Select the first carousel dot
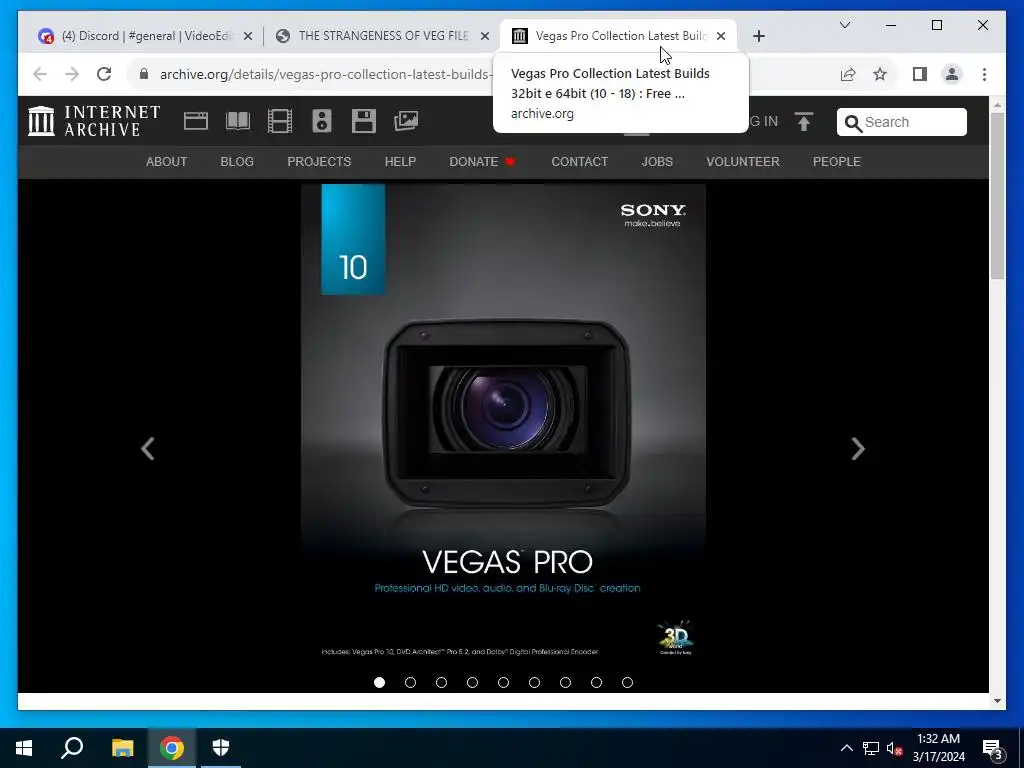 tap(379, 682)
